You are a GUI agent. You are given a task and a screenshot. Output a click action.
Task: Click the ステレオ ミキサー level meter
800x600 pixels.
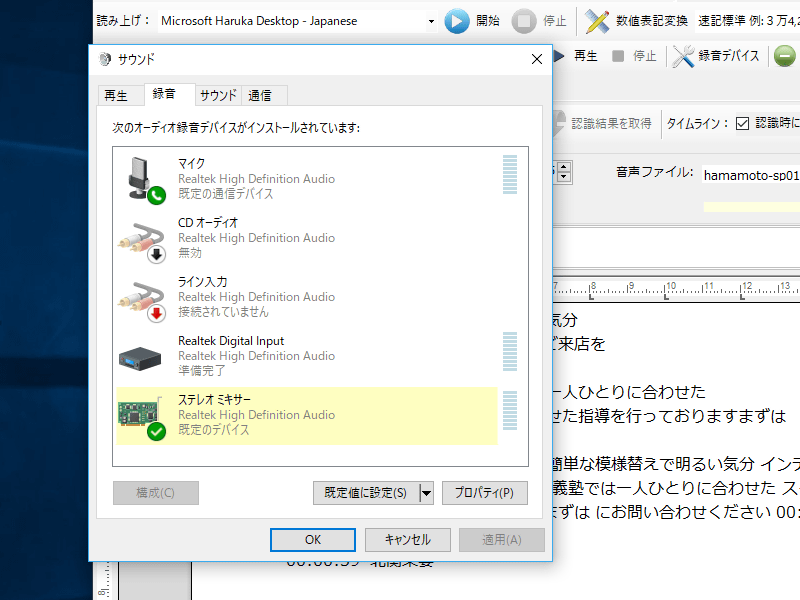[510, 411]
